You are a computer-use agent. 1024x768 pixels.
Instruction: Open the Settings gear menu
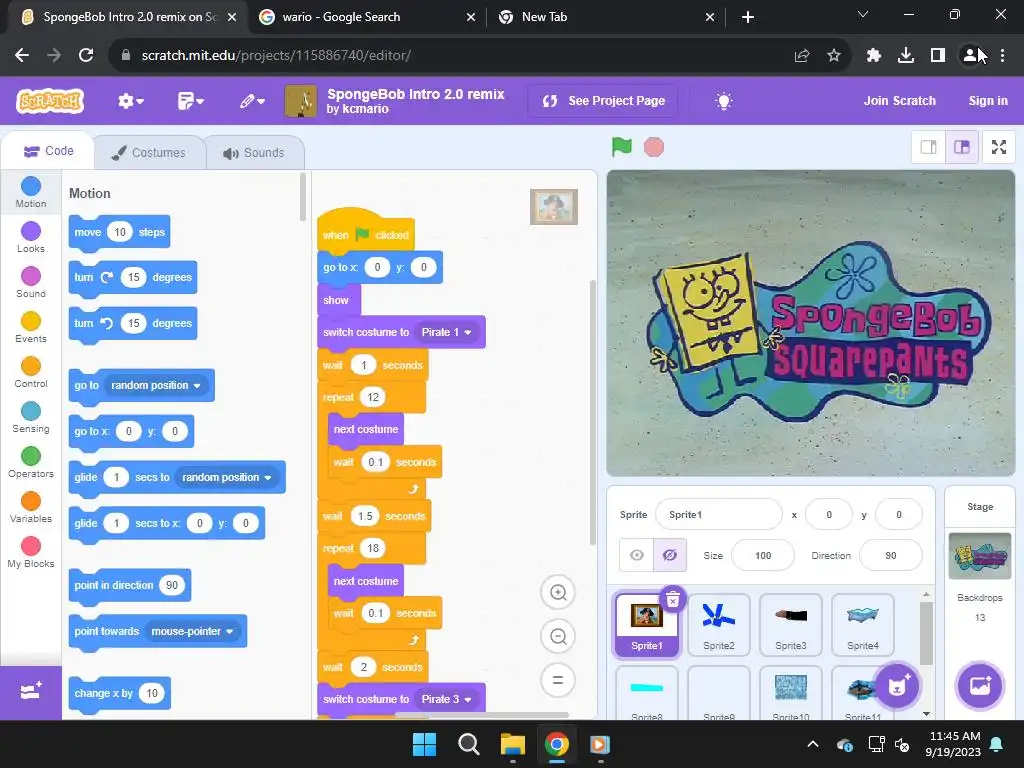tap(131, 101)
